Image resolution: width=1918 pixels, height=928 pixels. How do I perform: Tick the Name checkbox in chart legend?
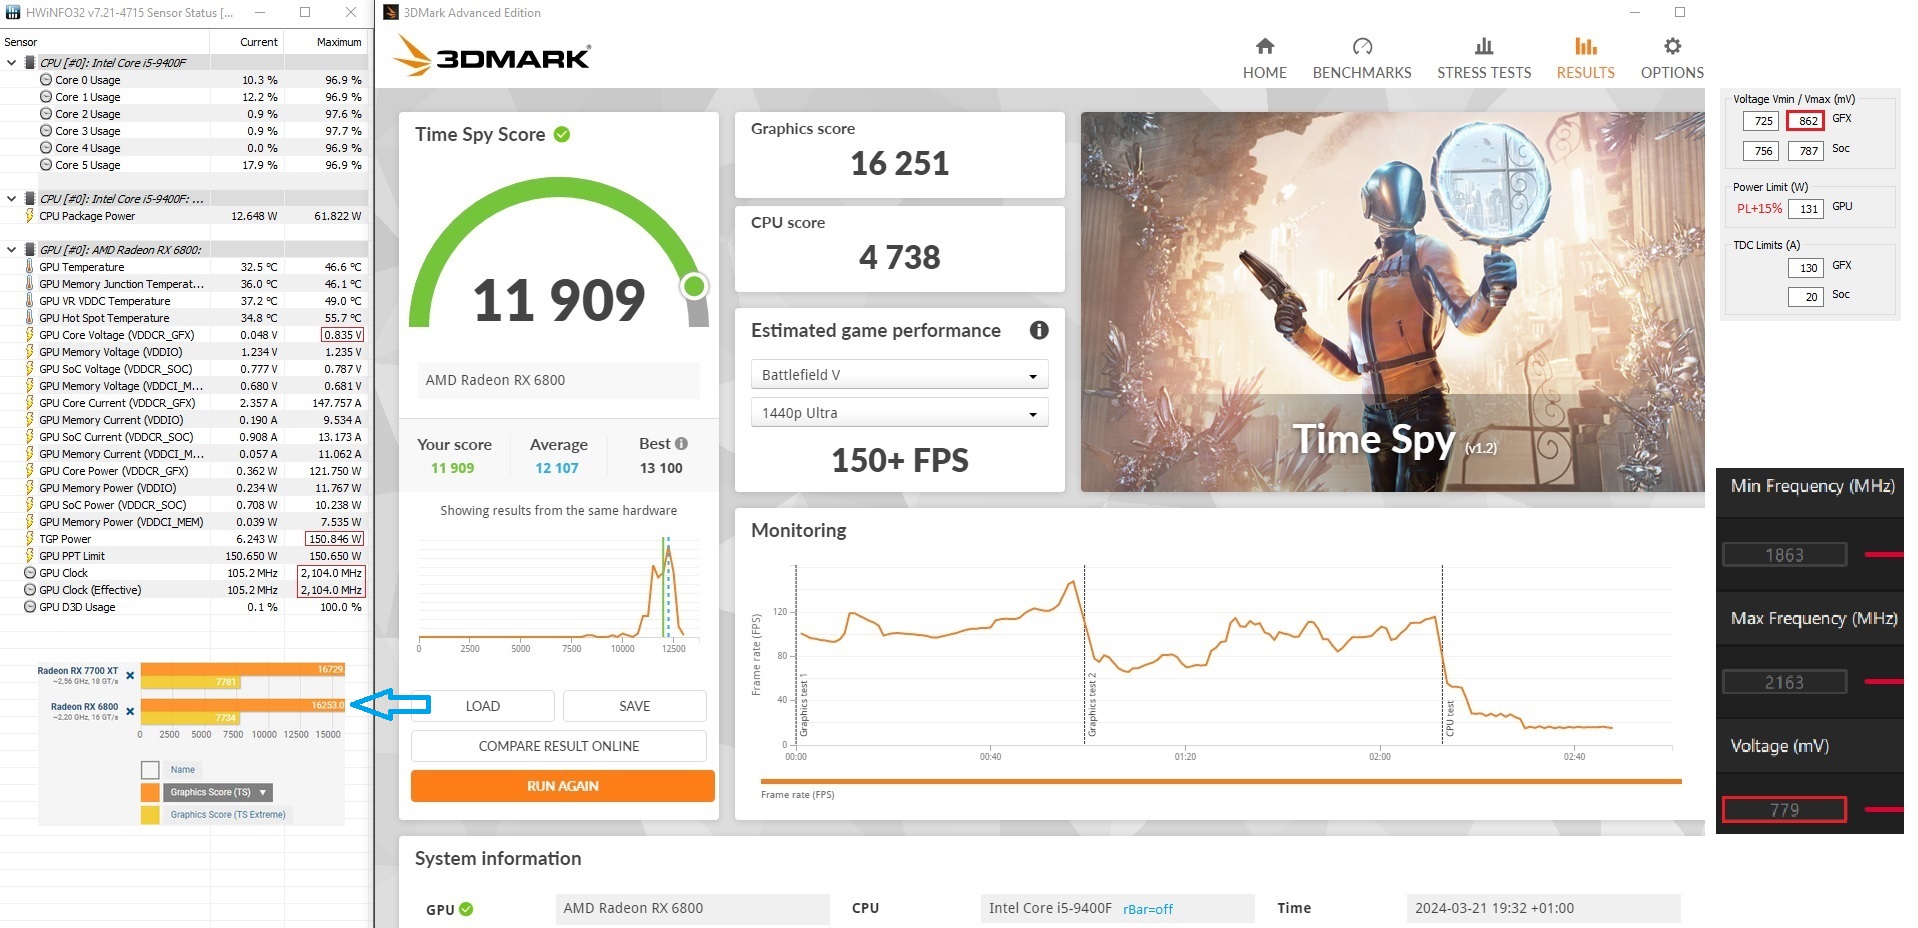[x=150, y=770]
